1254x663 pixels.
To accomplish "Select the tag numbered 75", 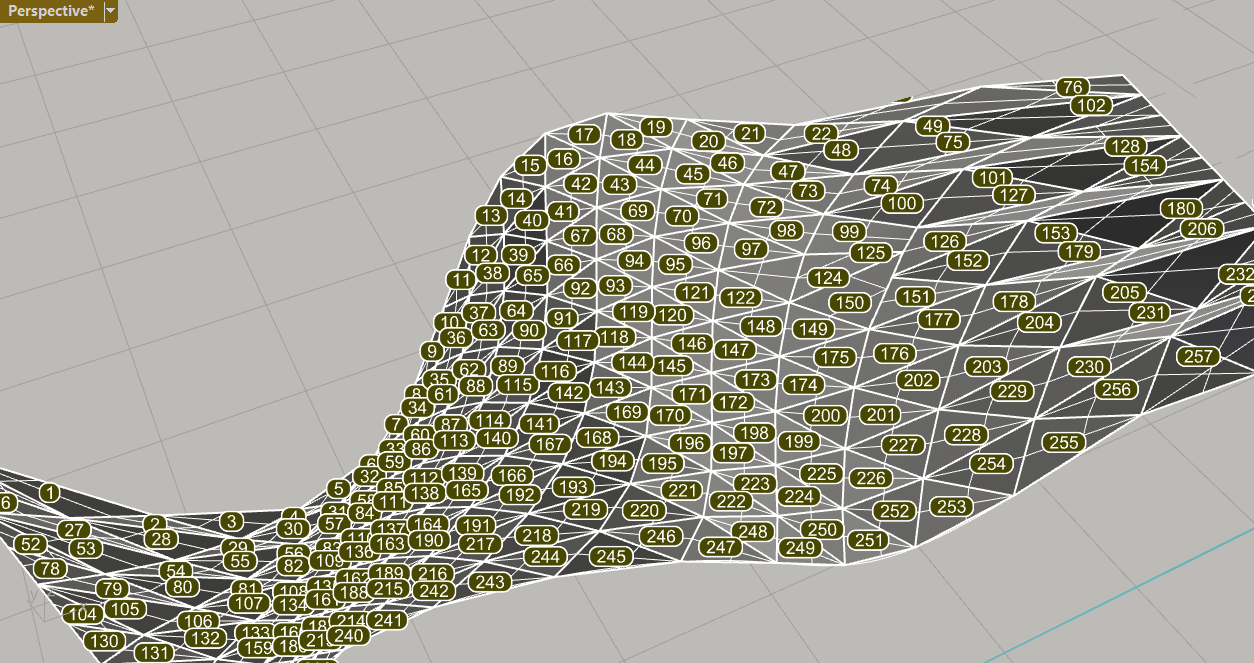I will coord(953,142).
